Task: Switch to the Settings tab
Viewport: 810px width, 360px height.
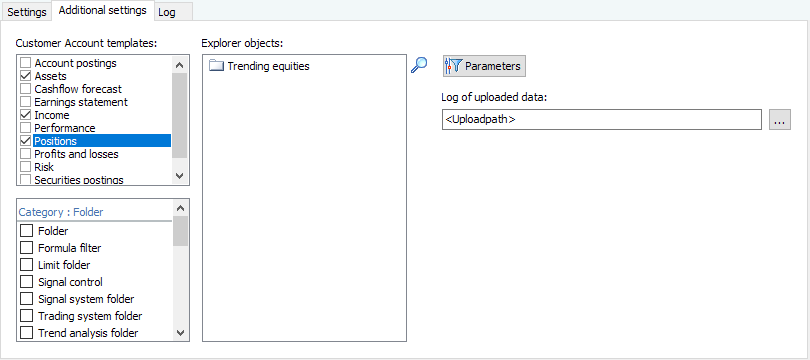Action: (x=27, y=12)
